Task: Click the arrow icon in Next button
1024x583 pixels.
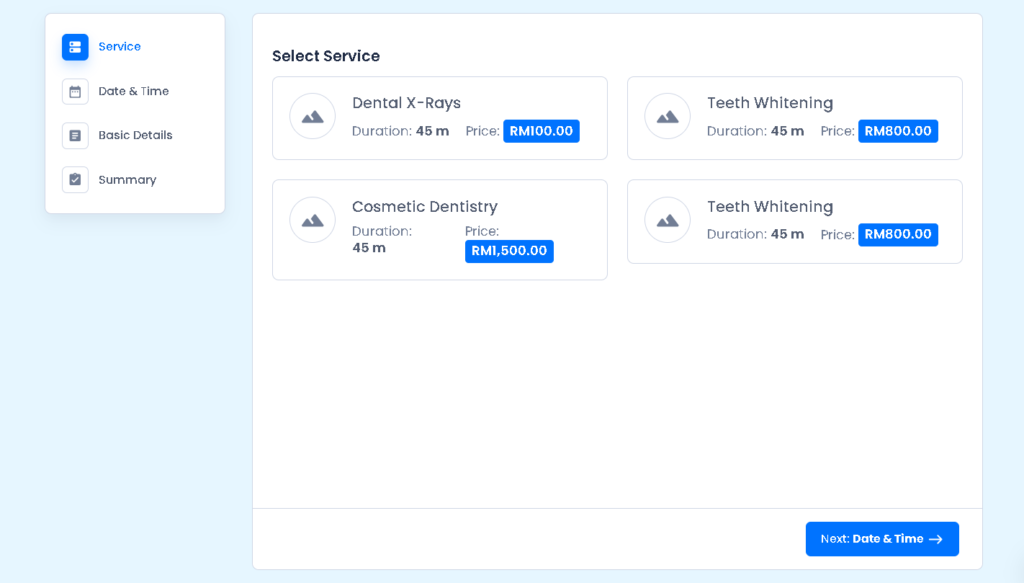Action: (936, 539)
